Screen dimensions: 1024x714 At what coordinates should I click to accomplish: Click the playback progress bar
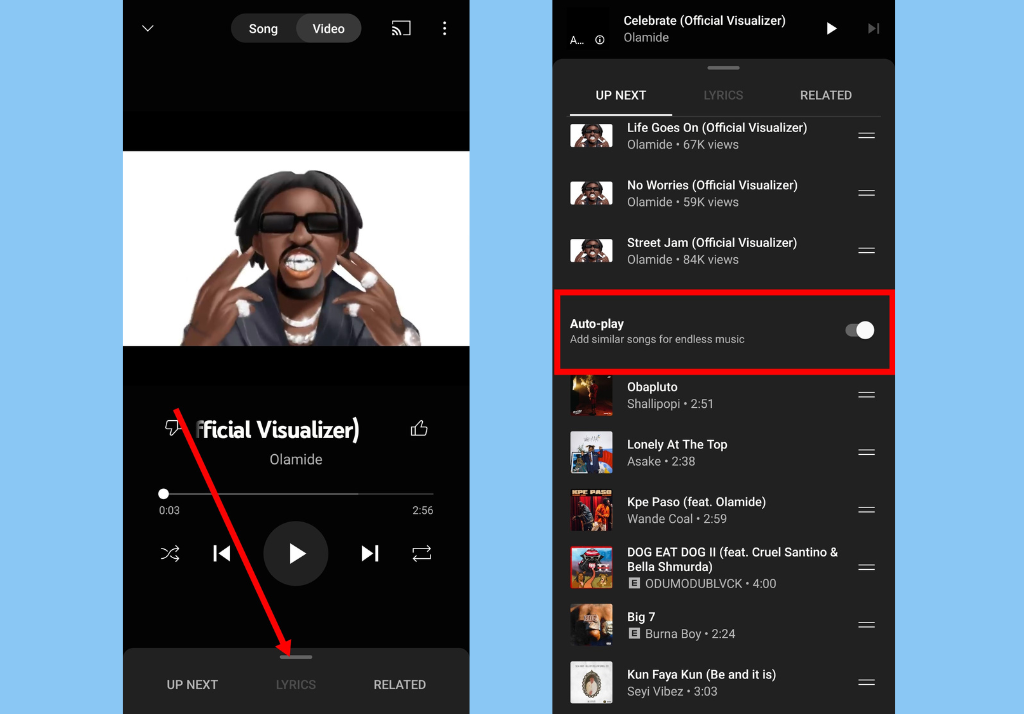click(296, 494)
